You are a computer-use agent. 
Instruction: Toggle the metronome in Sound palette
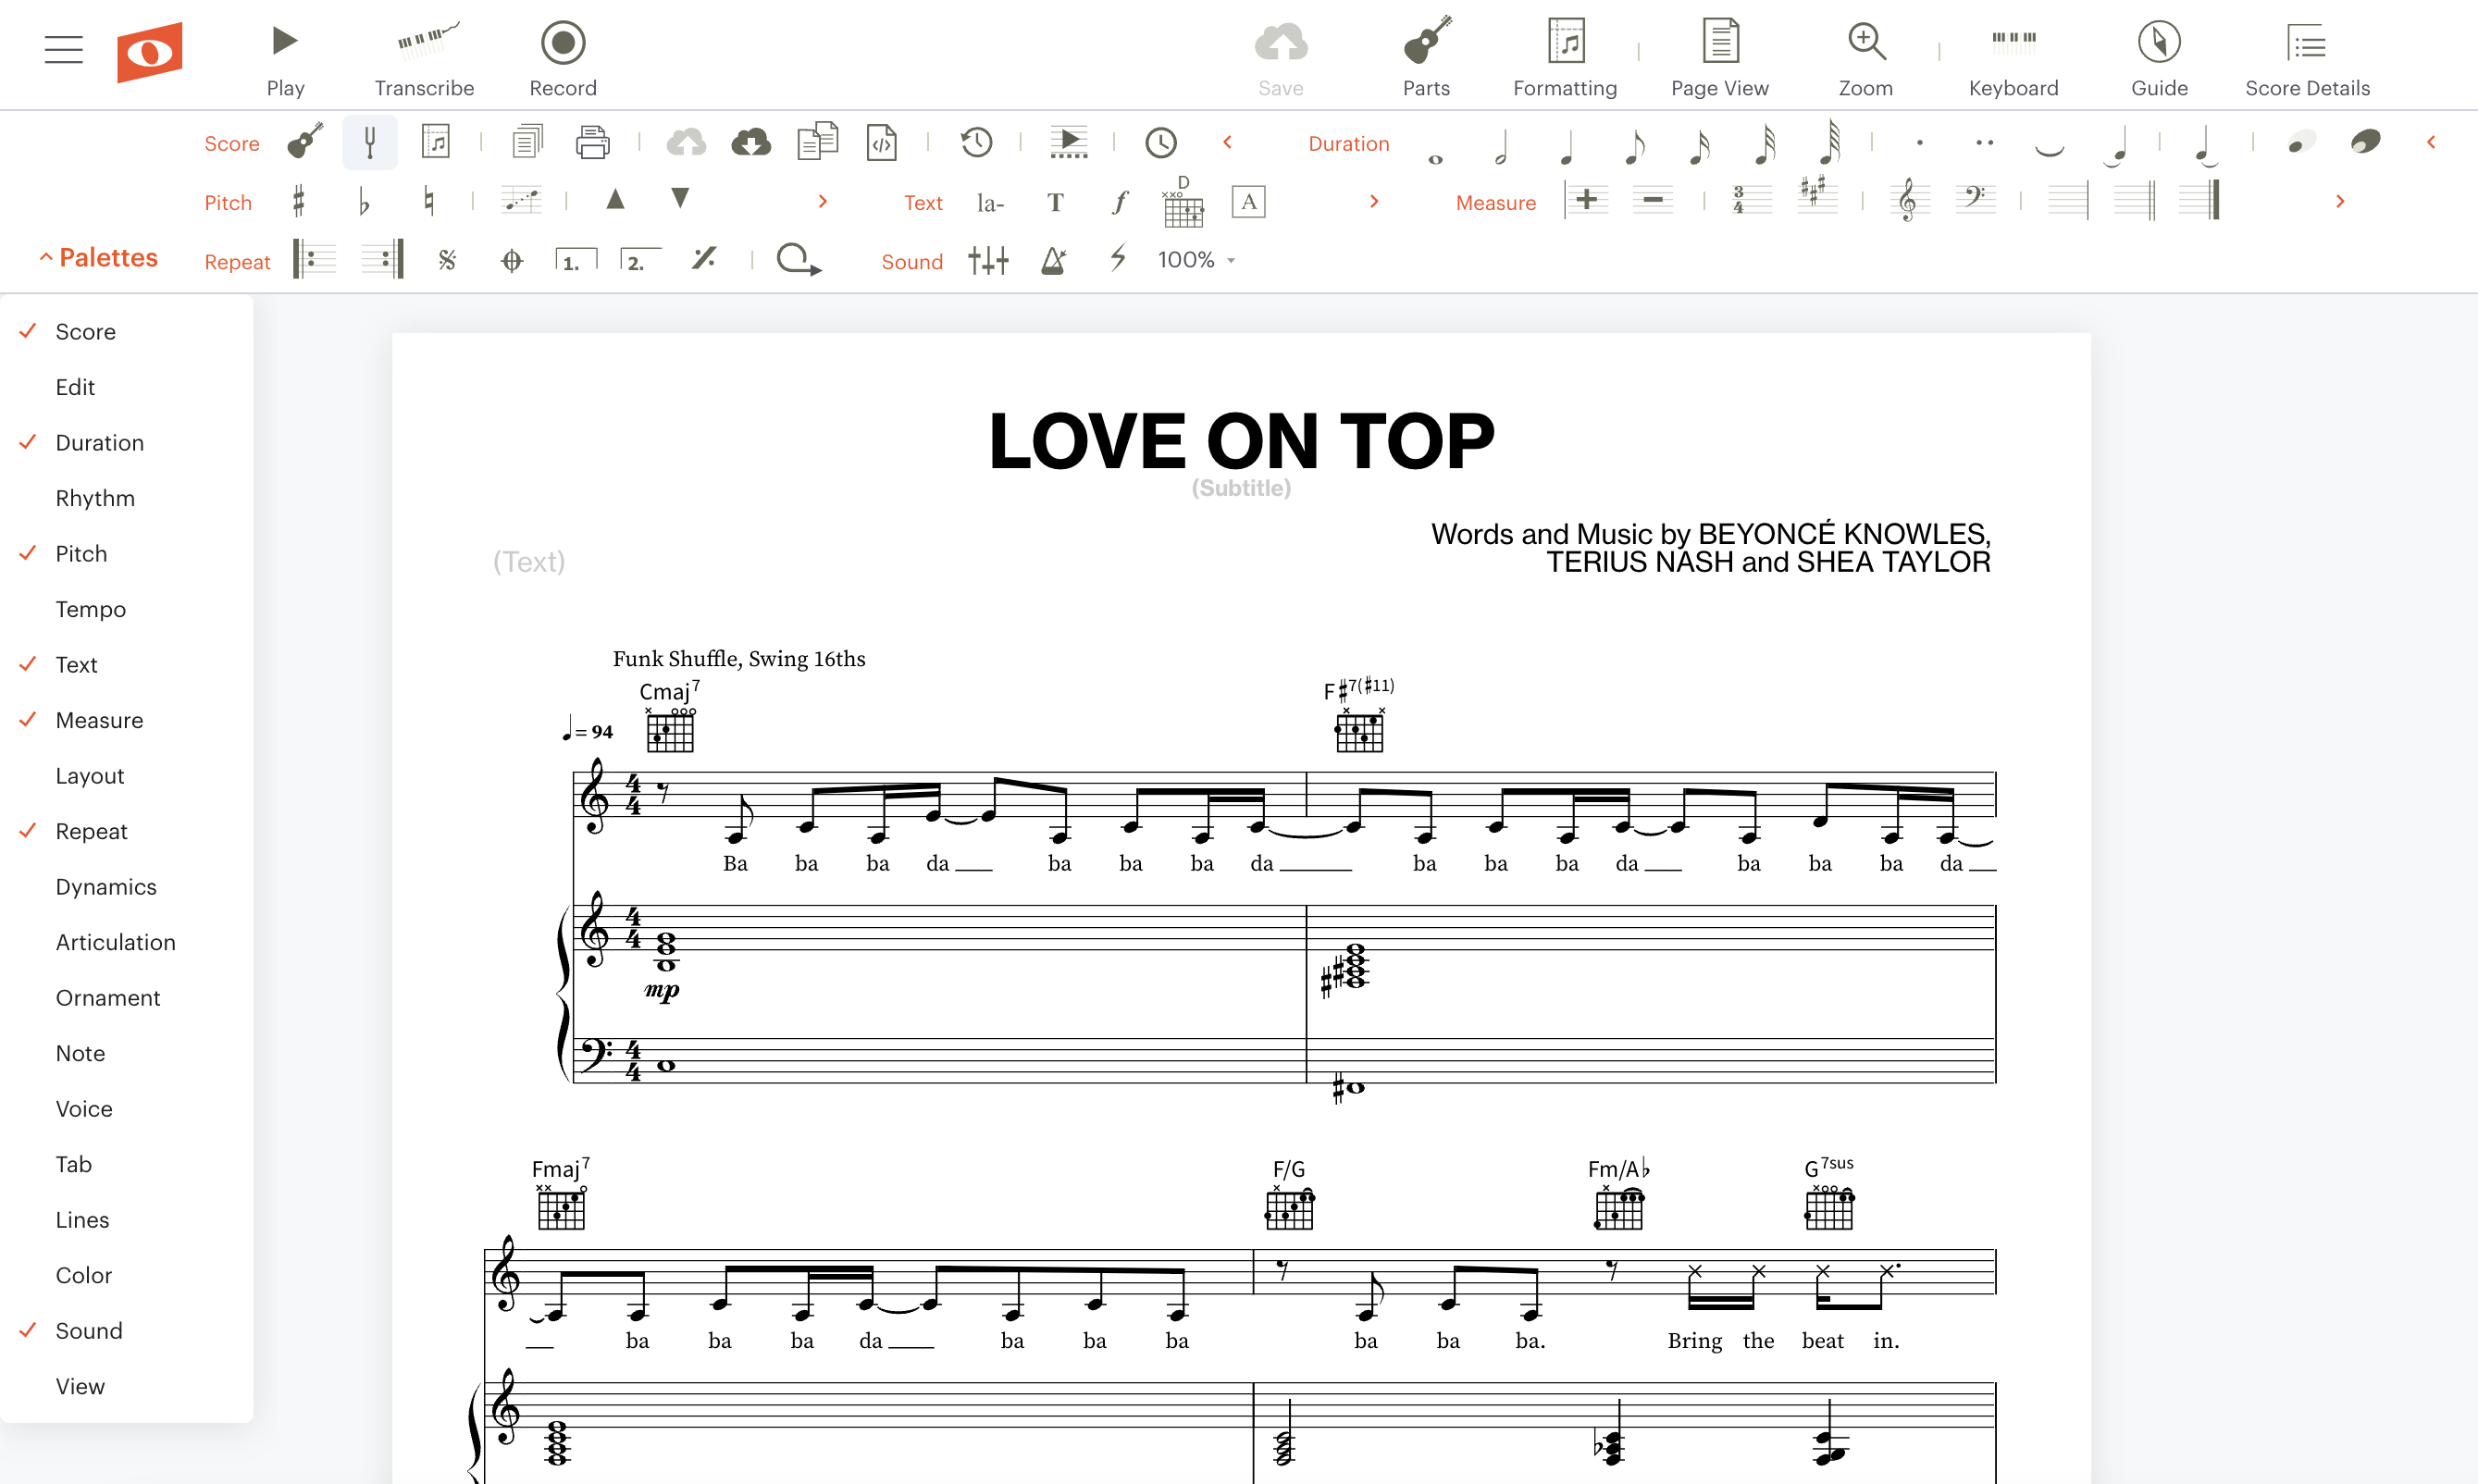[1054, 260]
